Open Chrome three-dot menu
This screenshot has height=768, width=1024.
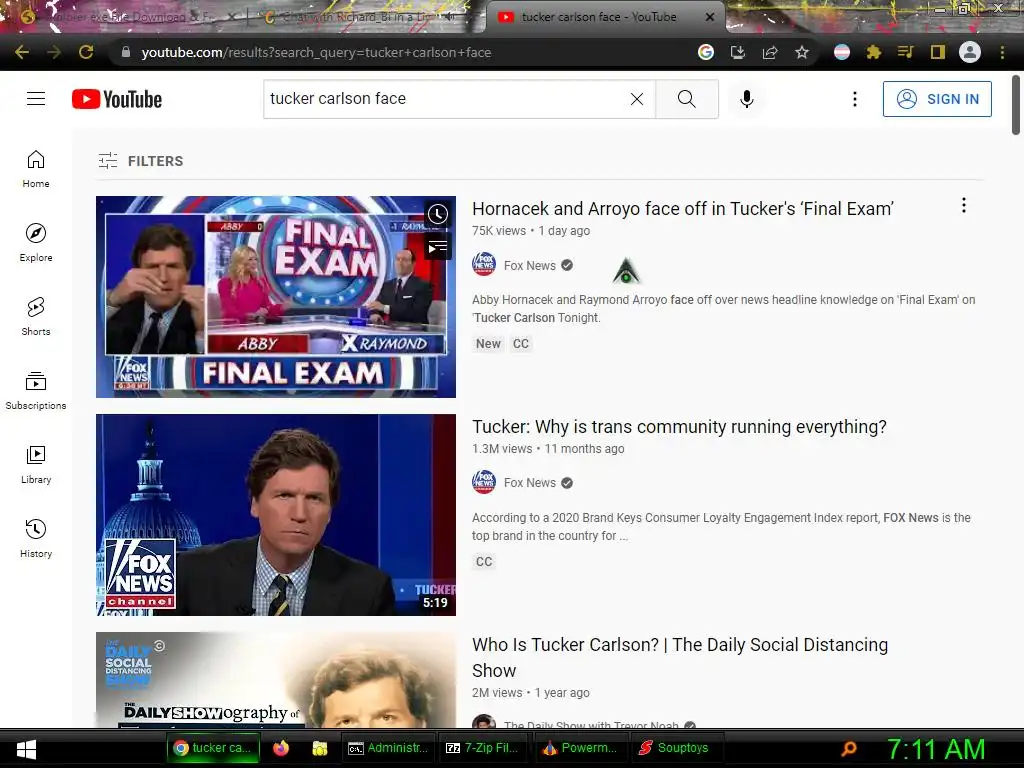coord(1002,52)
